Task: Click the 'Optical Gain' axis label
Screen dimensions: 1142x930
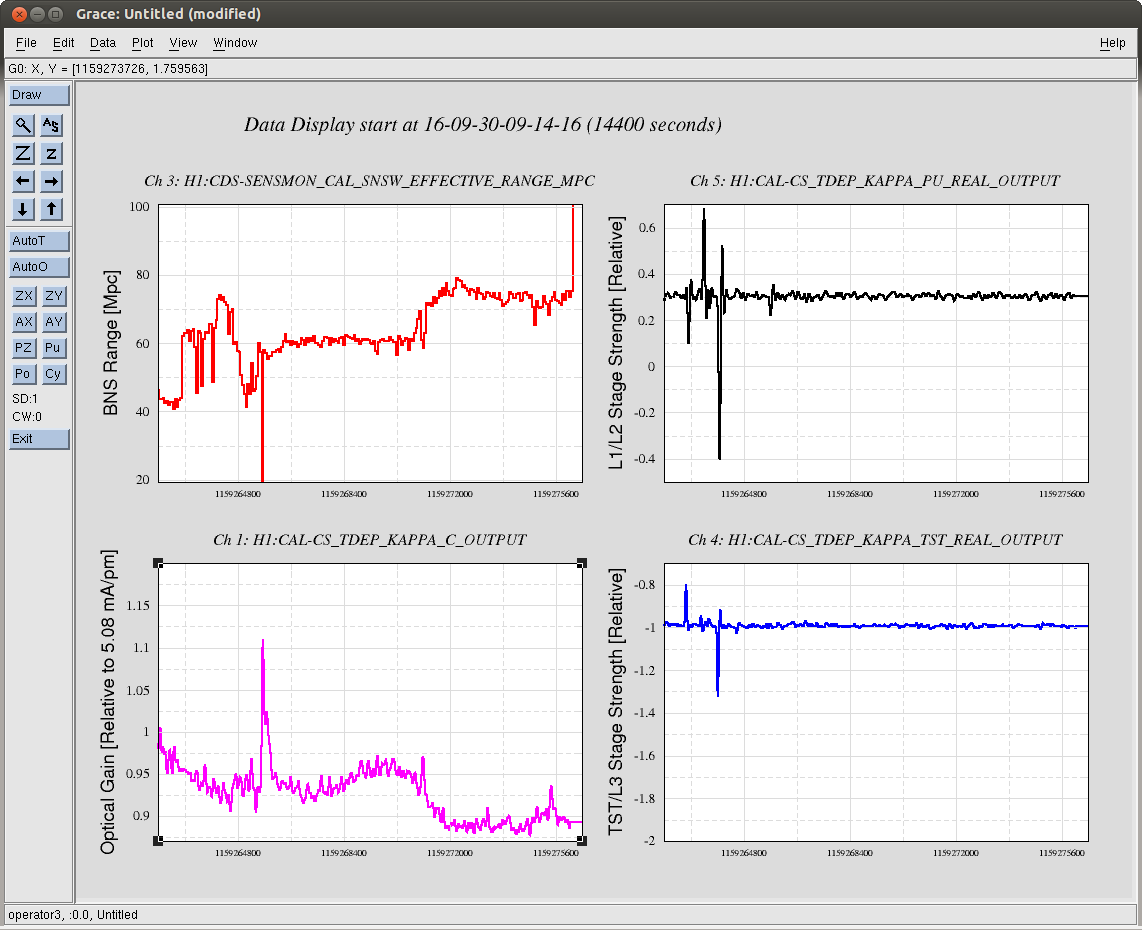Action: click(x=108, y=701)
